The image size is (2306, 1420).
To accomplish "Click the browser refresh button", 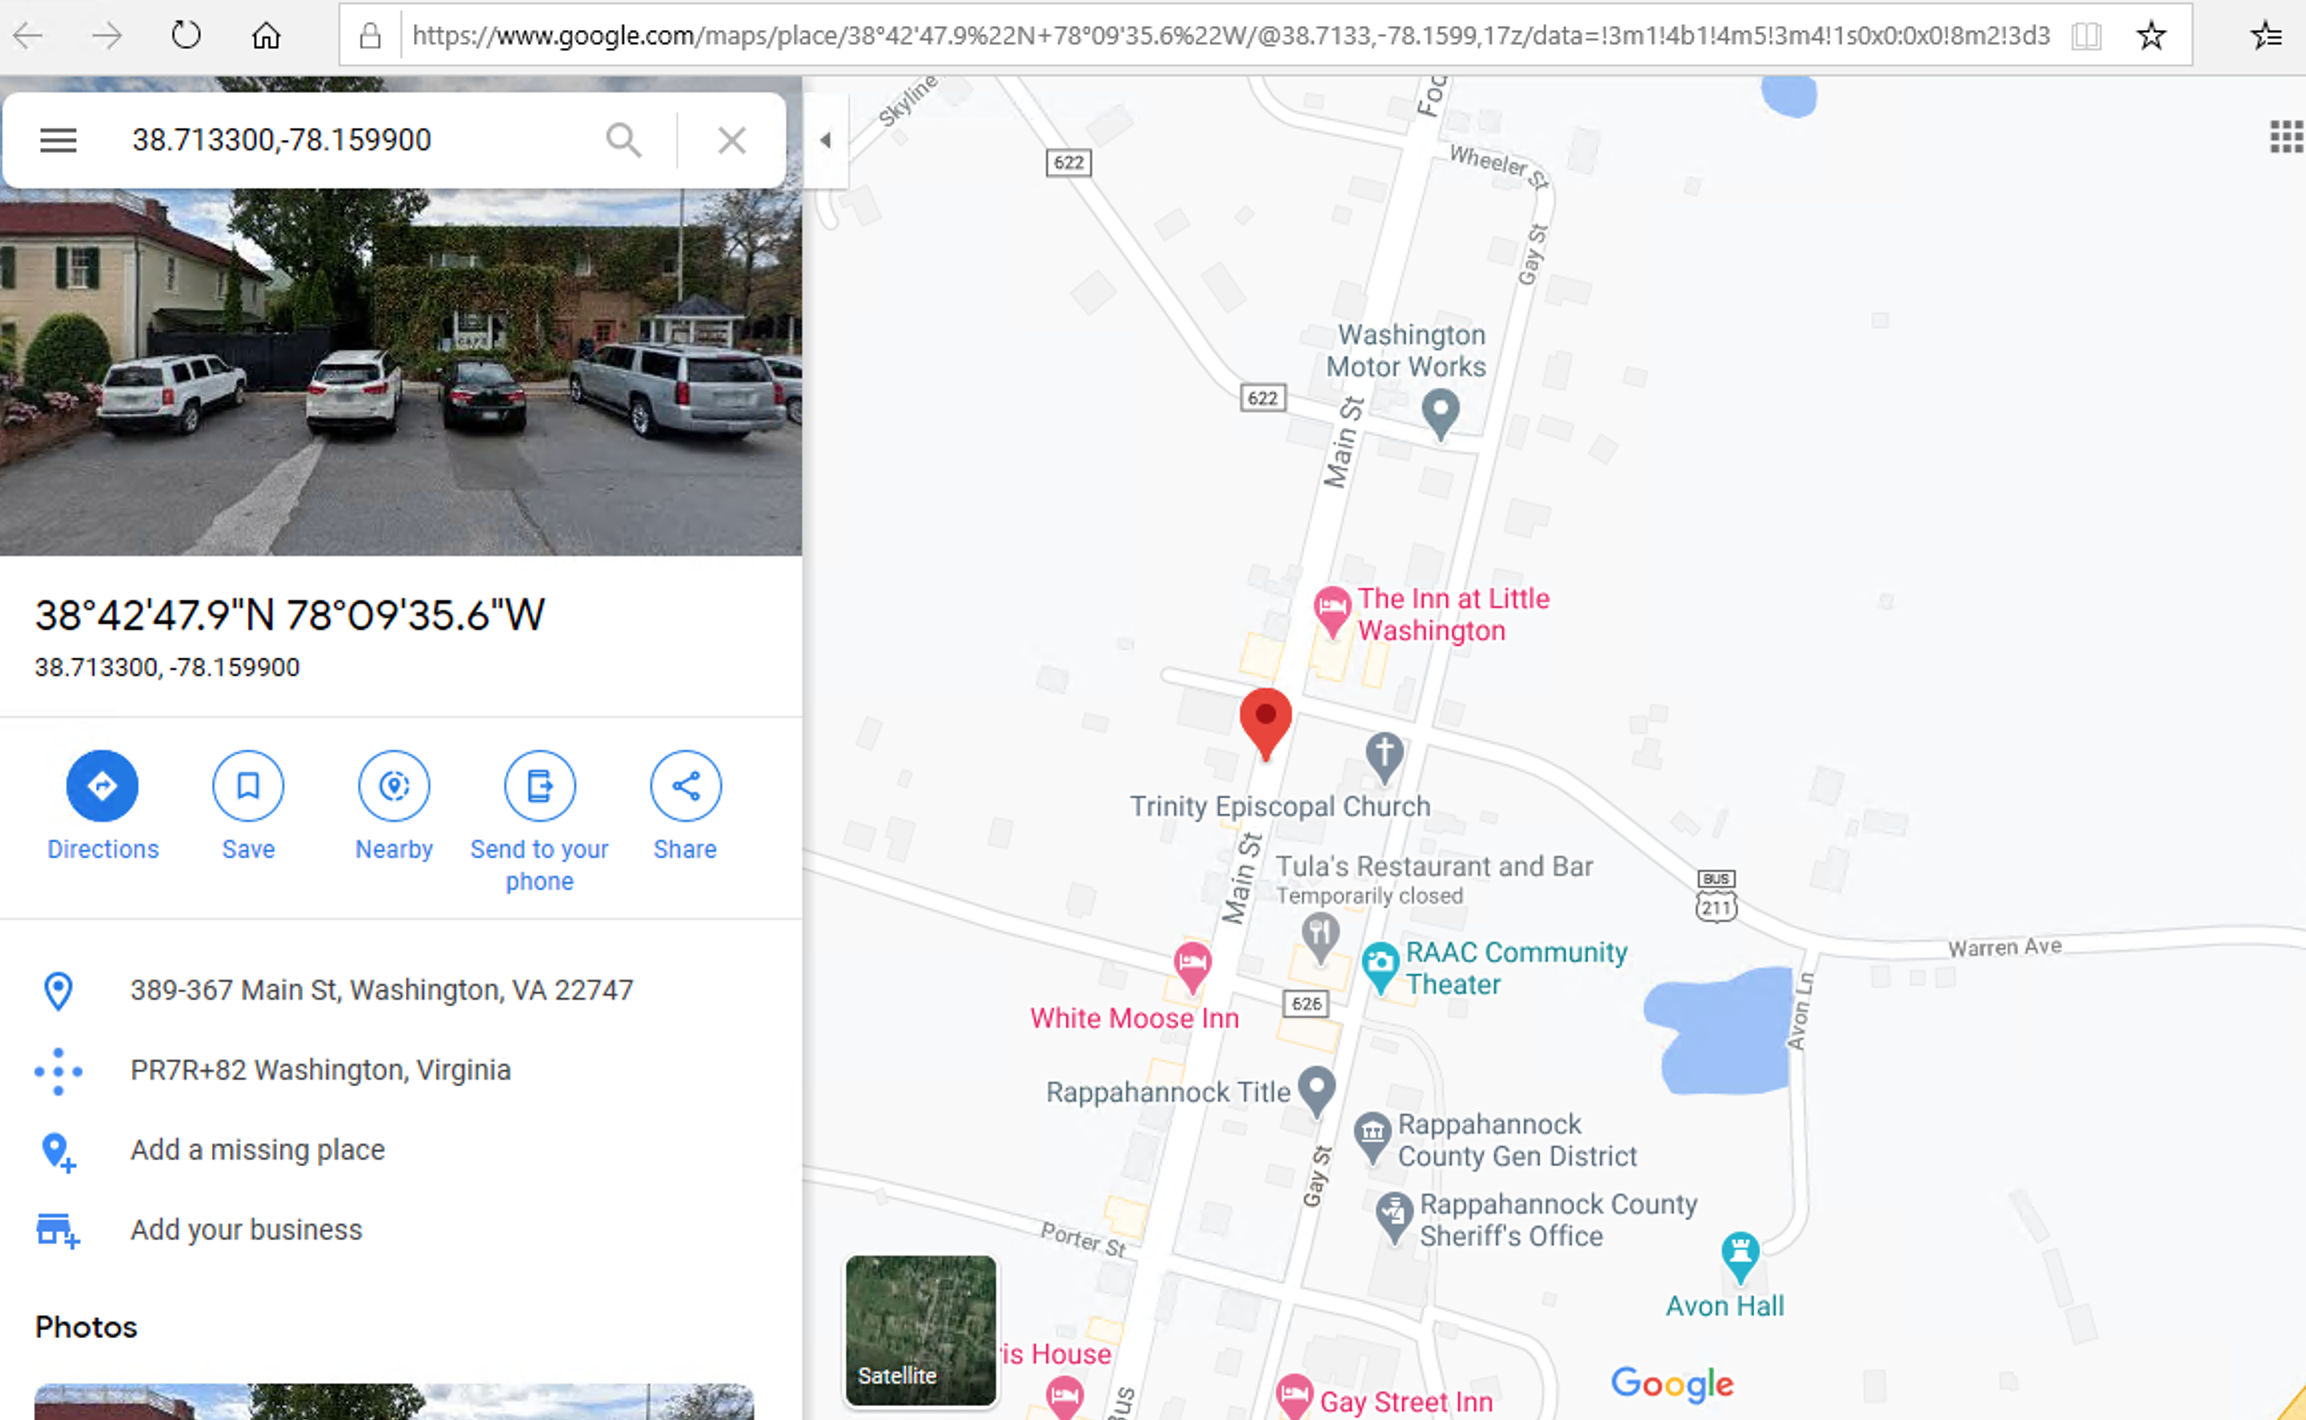I will tap(186, 37).
